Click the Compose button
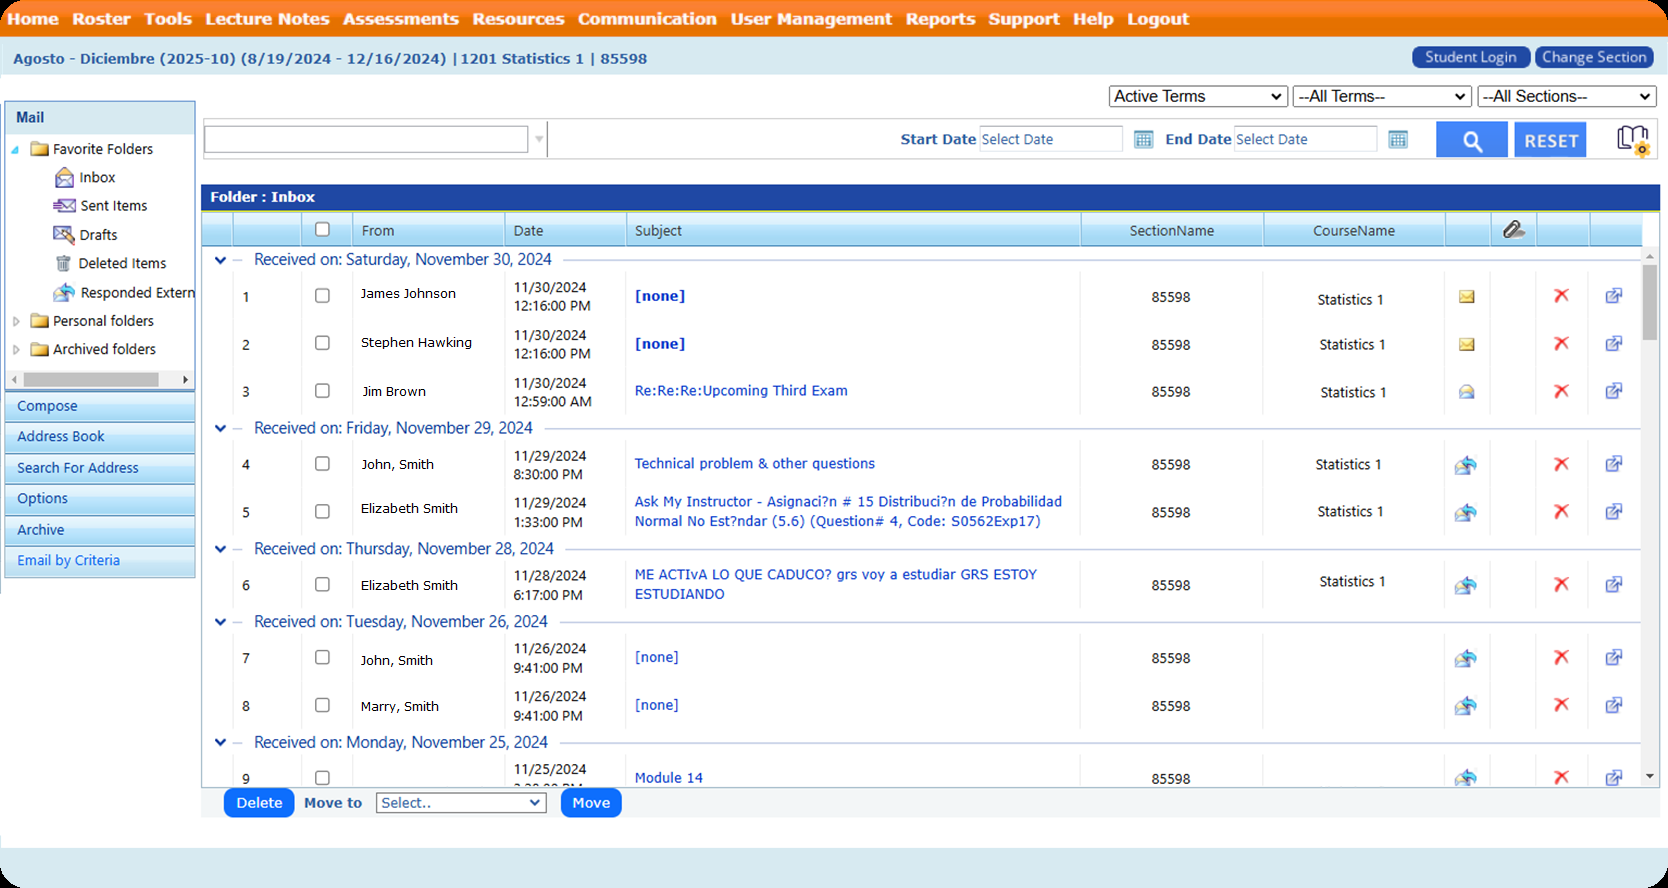 click(99, 406)
